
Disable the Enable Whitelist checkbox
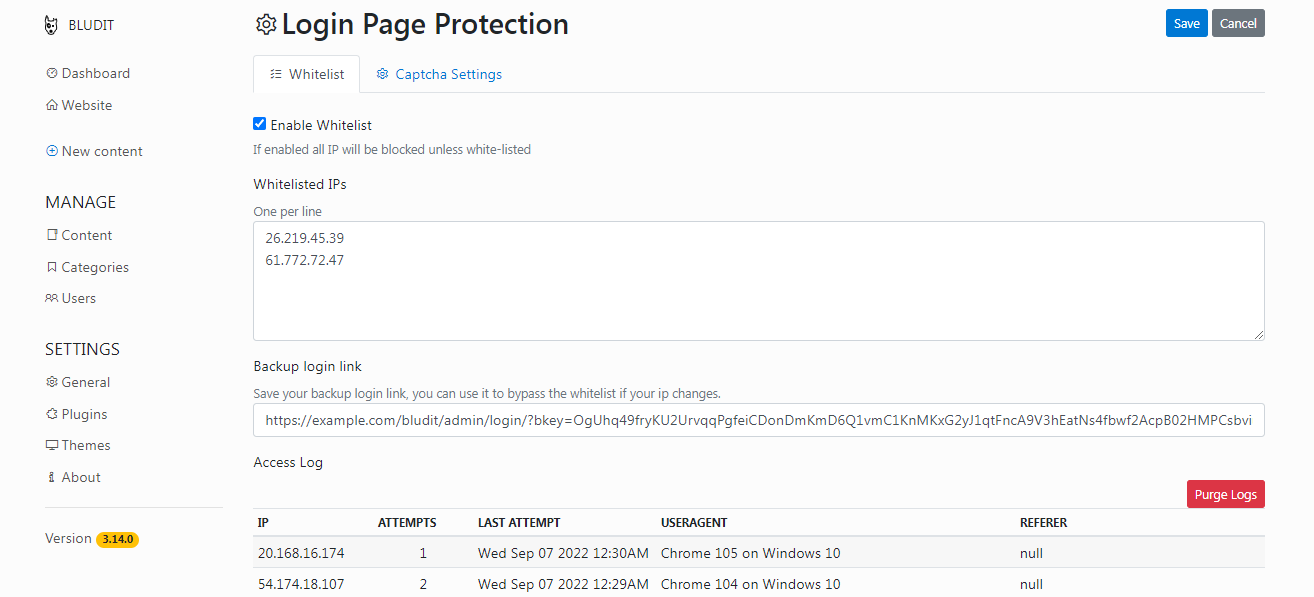(x=259, y=123)
